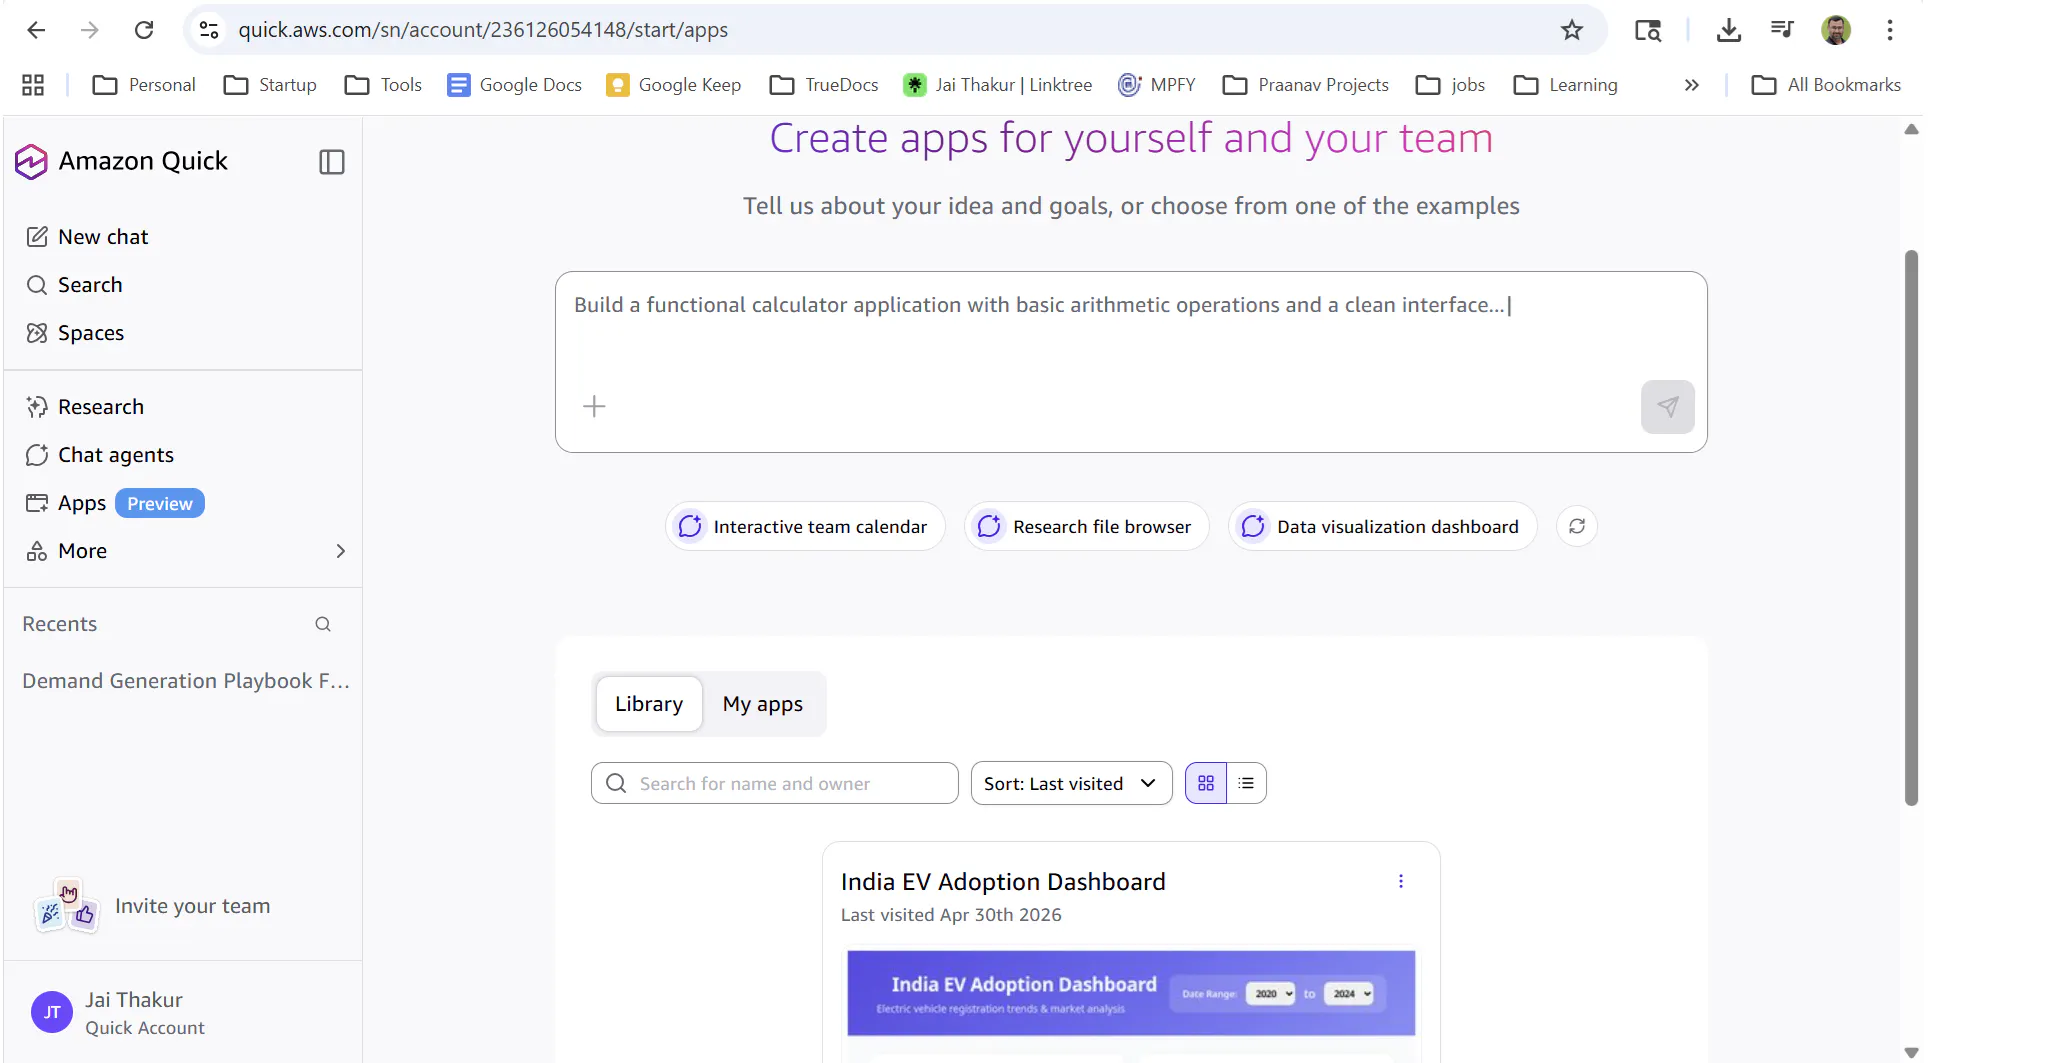This screenshot has width=2053, height=1063.
Task: Collapse the sidebar panel icon
Action: tap(332, 162)
